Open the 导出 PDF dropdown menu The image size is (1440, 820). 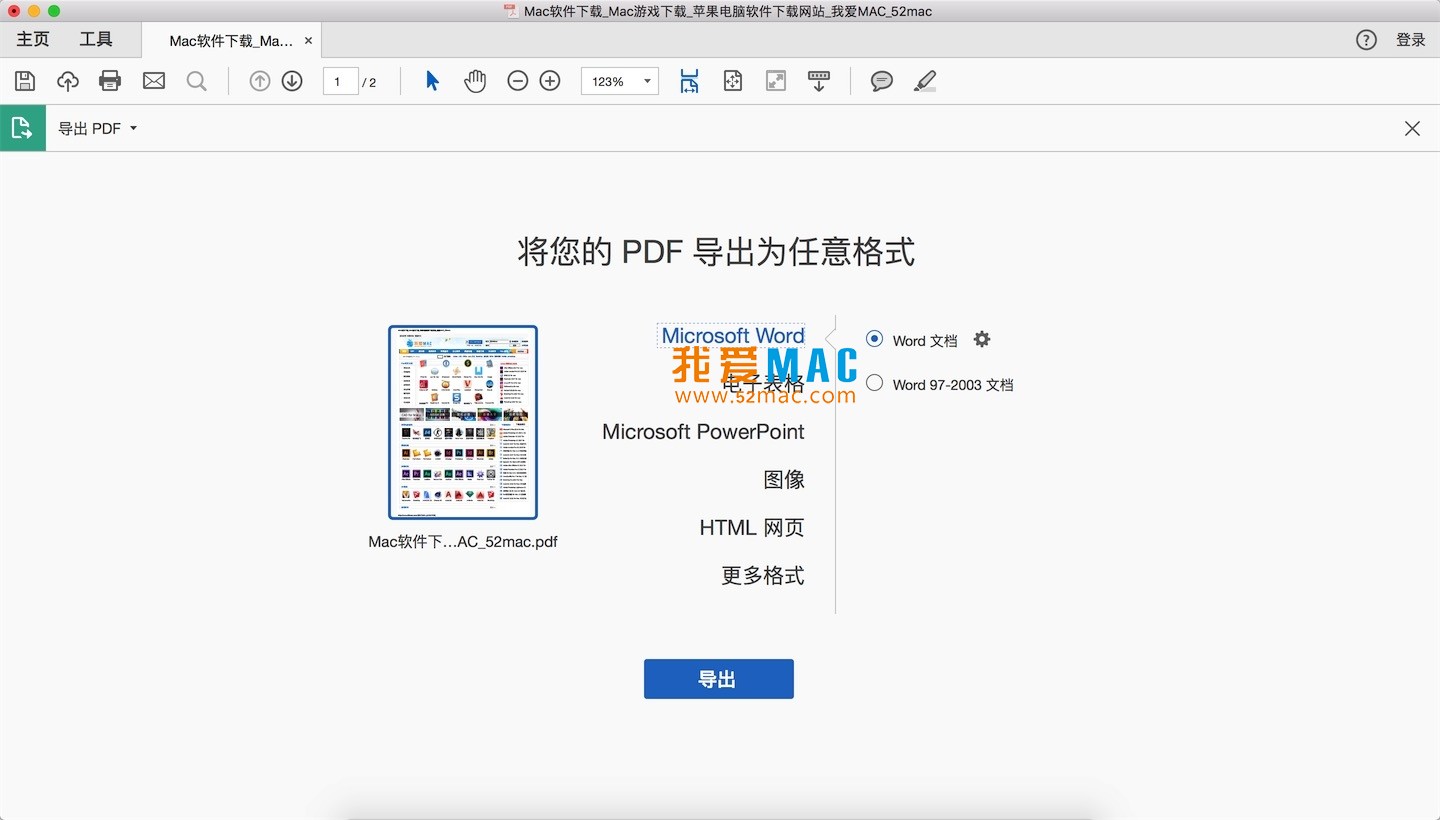[x=97, y=128]
